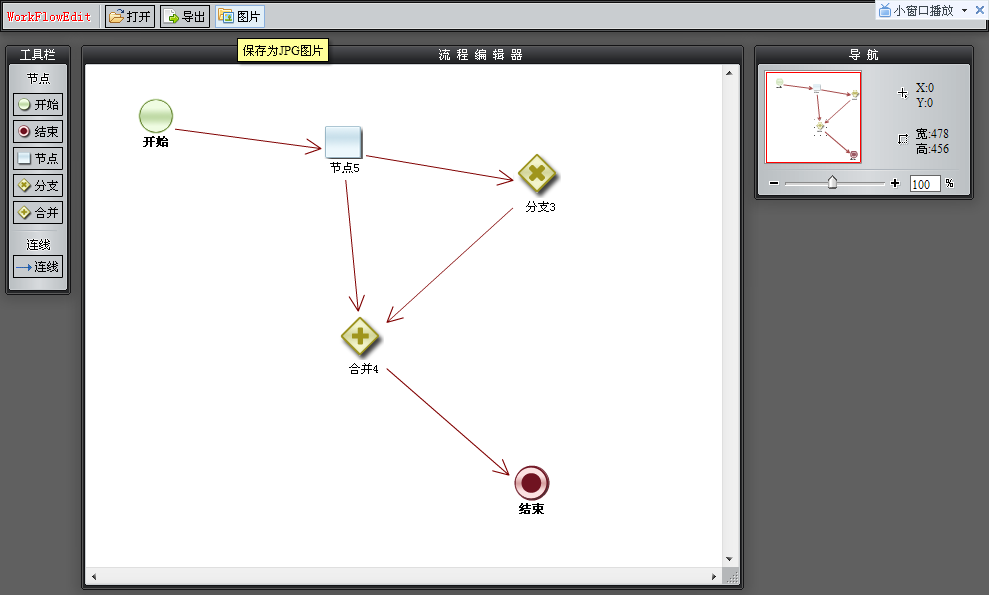Image resolution: width=989 pixels, height=595 pixels.
Task: Click the blue 节点5 rectangle node
Action: pos(343,142)
